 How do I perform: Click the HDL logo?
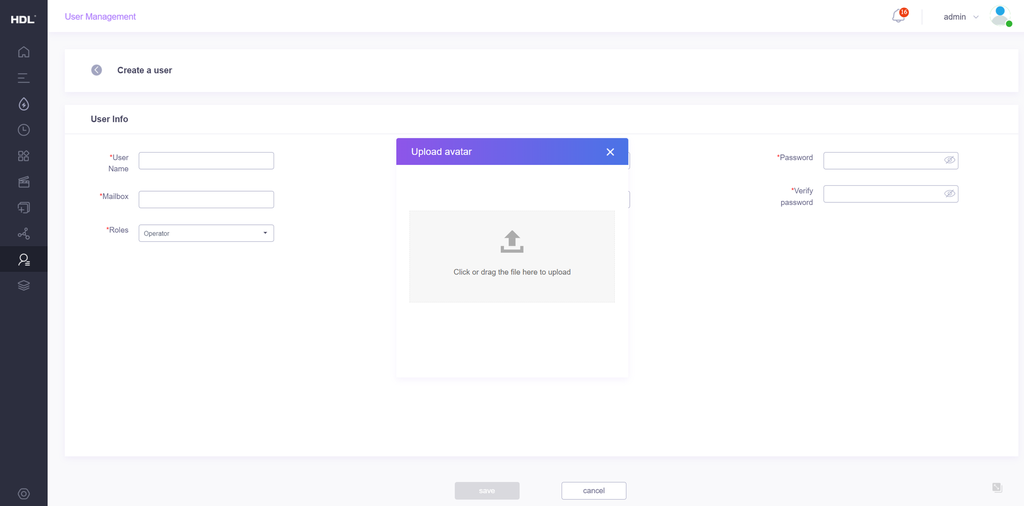pos(23,20)
